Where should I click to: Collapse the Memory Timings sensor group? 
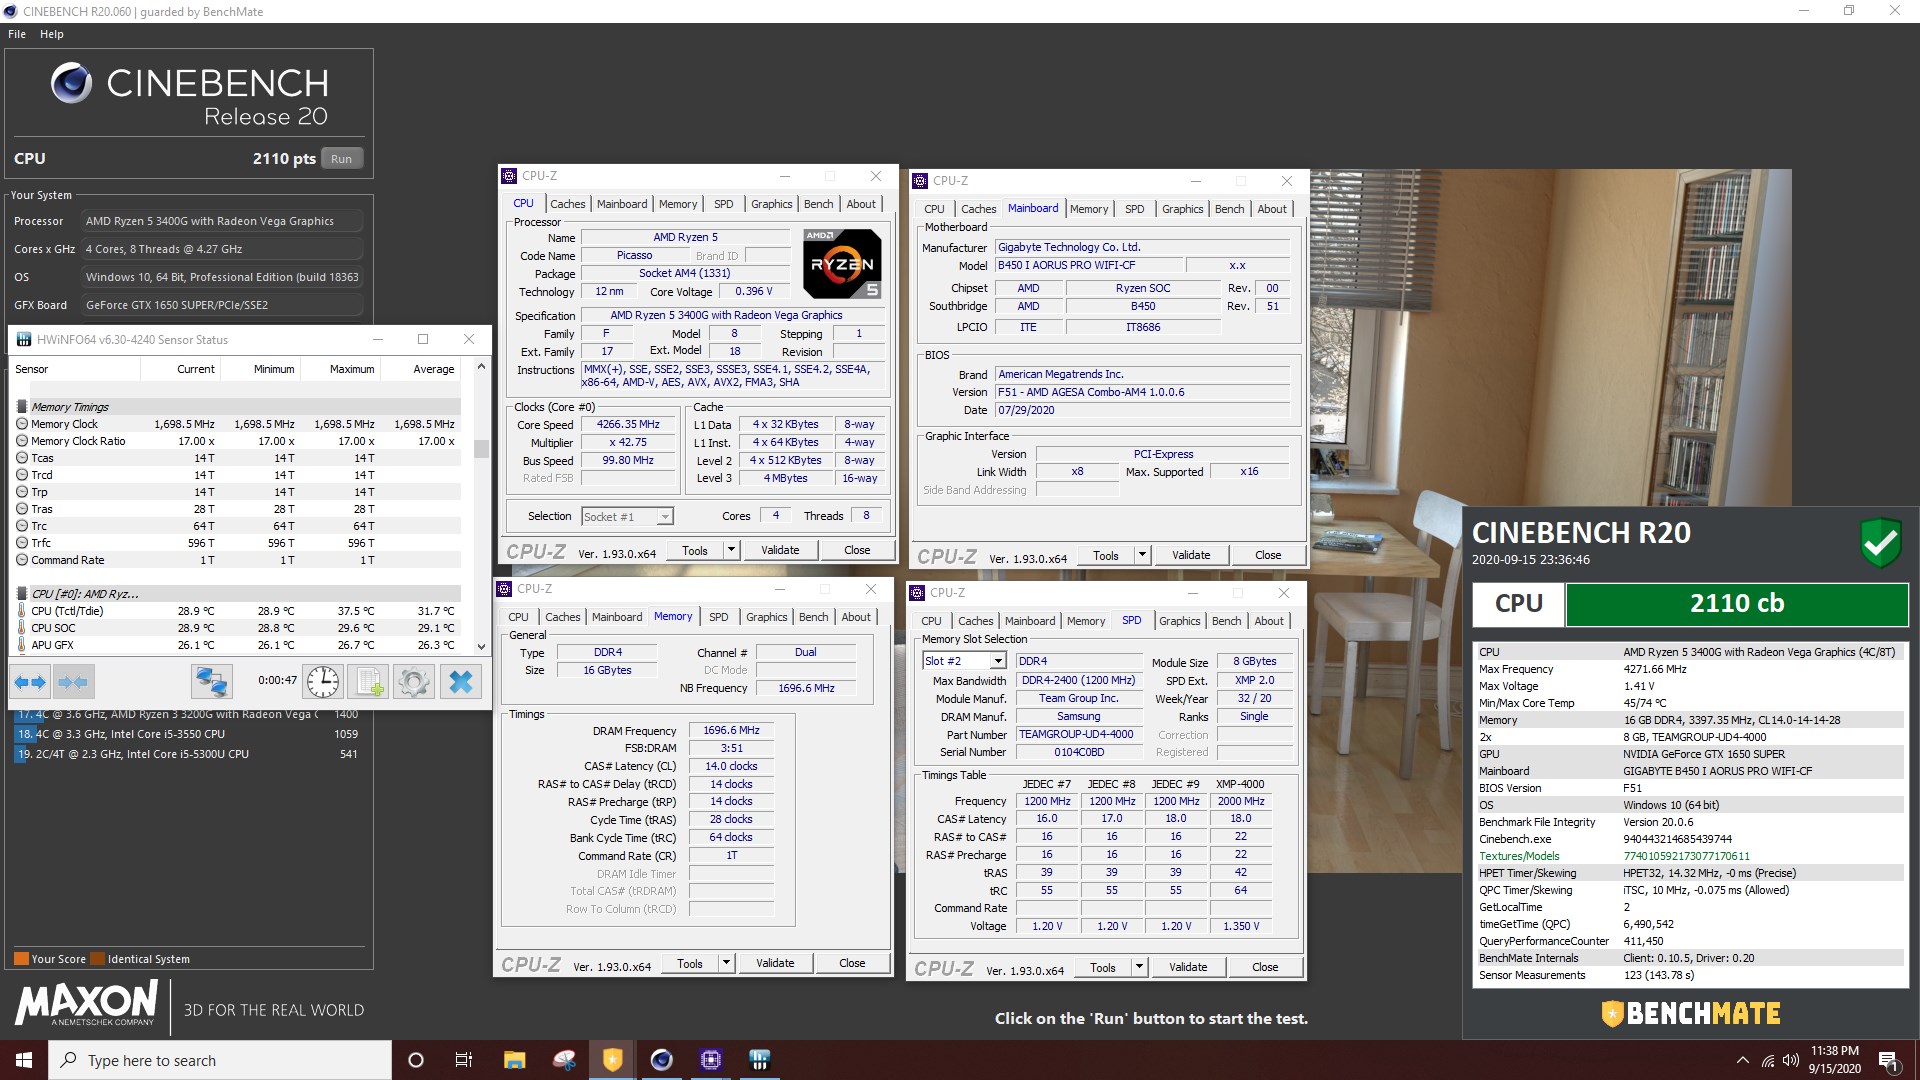(x=22, y=407)
